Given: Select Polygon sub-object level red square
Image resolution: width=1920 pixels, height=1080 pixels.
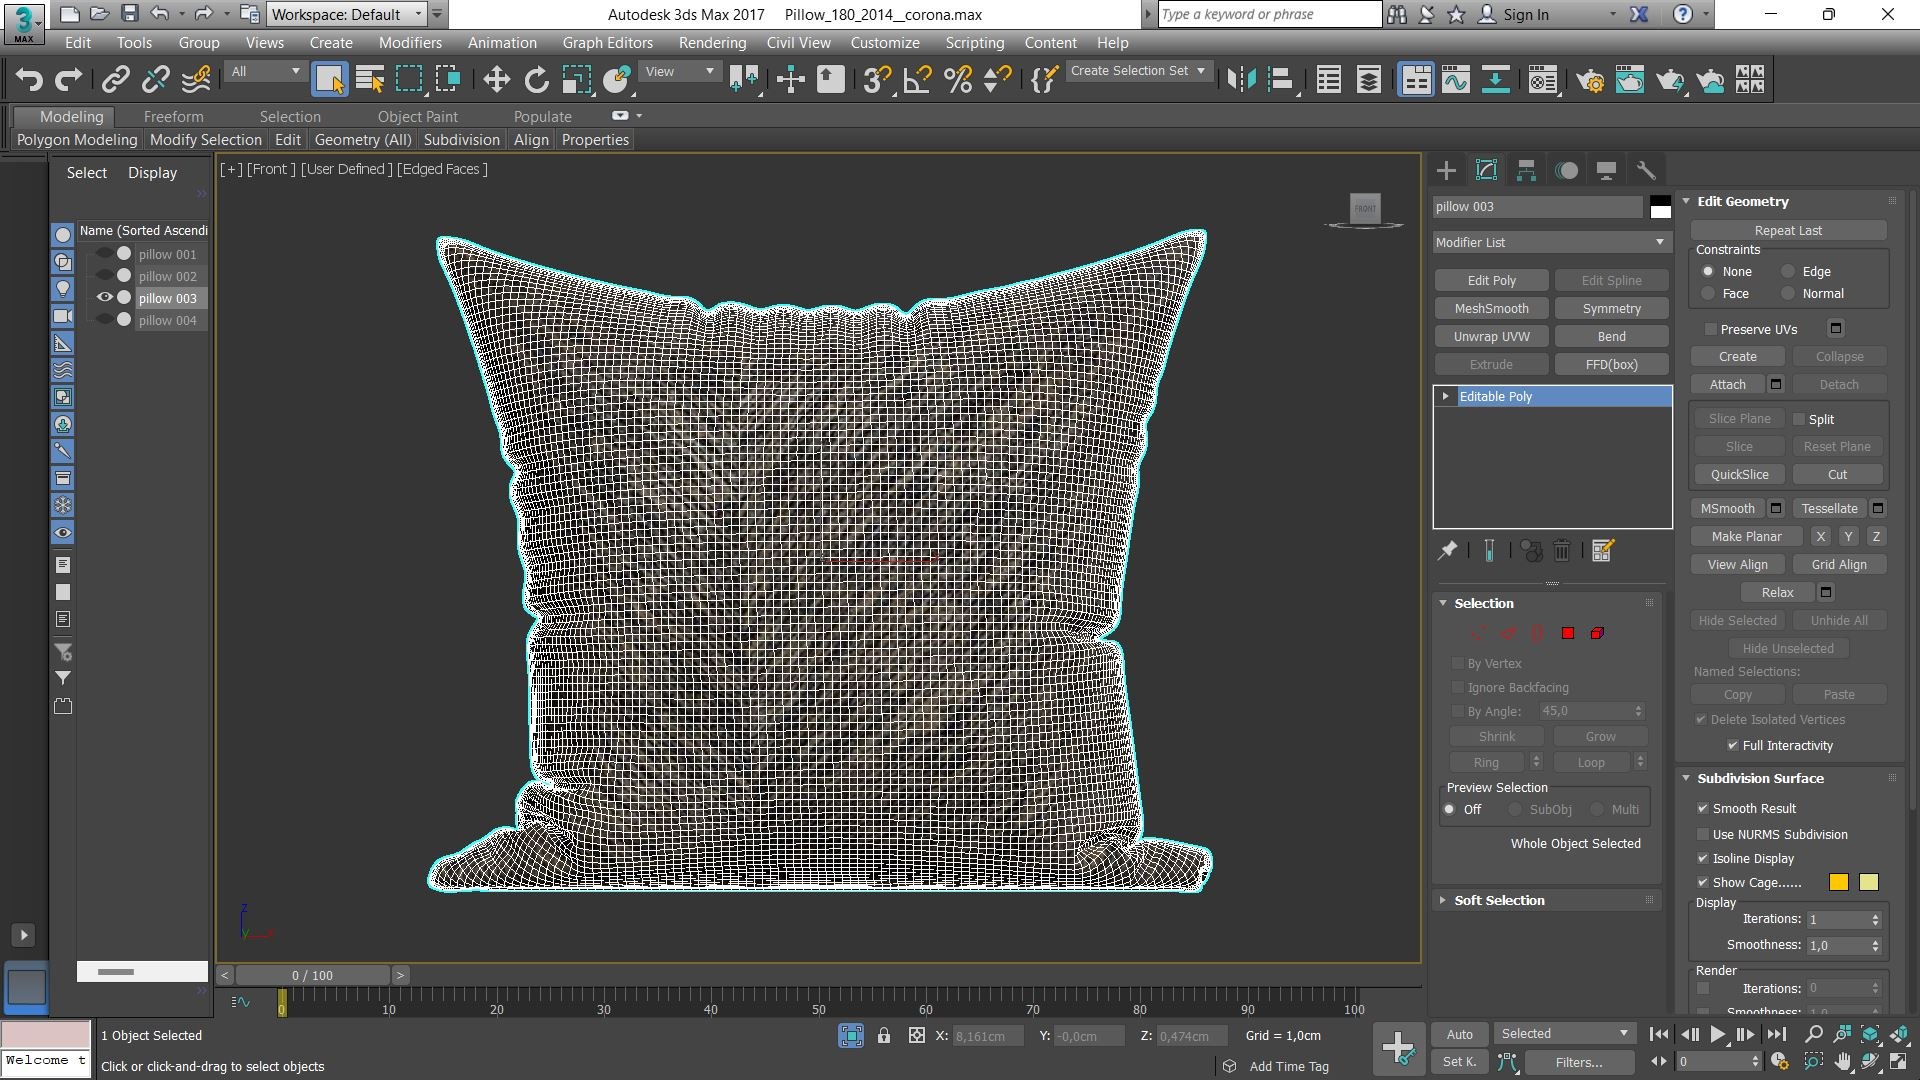Looking at the screenshot, I should click(x=1568, y=633).
